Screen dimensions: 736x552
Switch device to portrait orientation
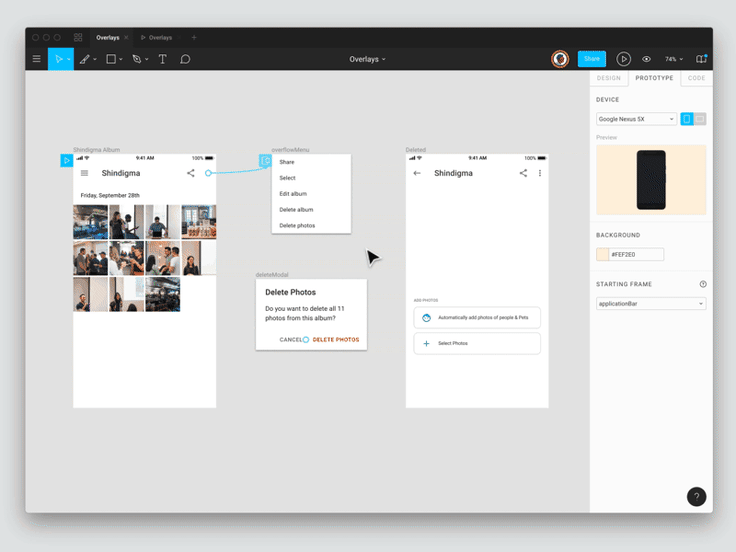[687, 119]
